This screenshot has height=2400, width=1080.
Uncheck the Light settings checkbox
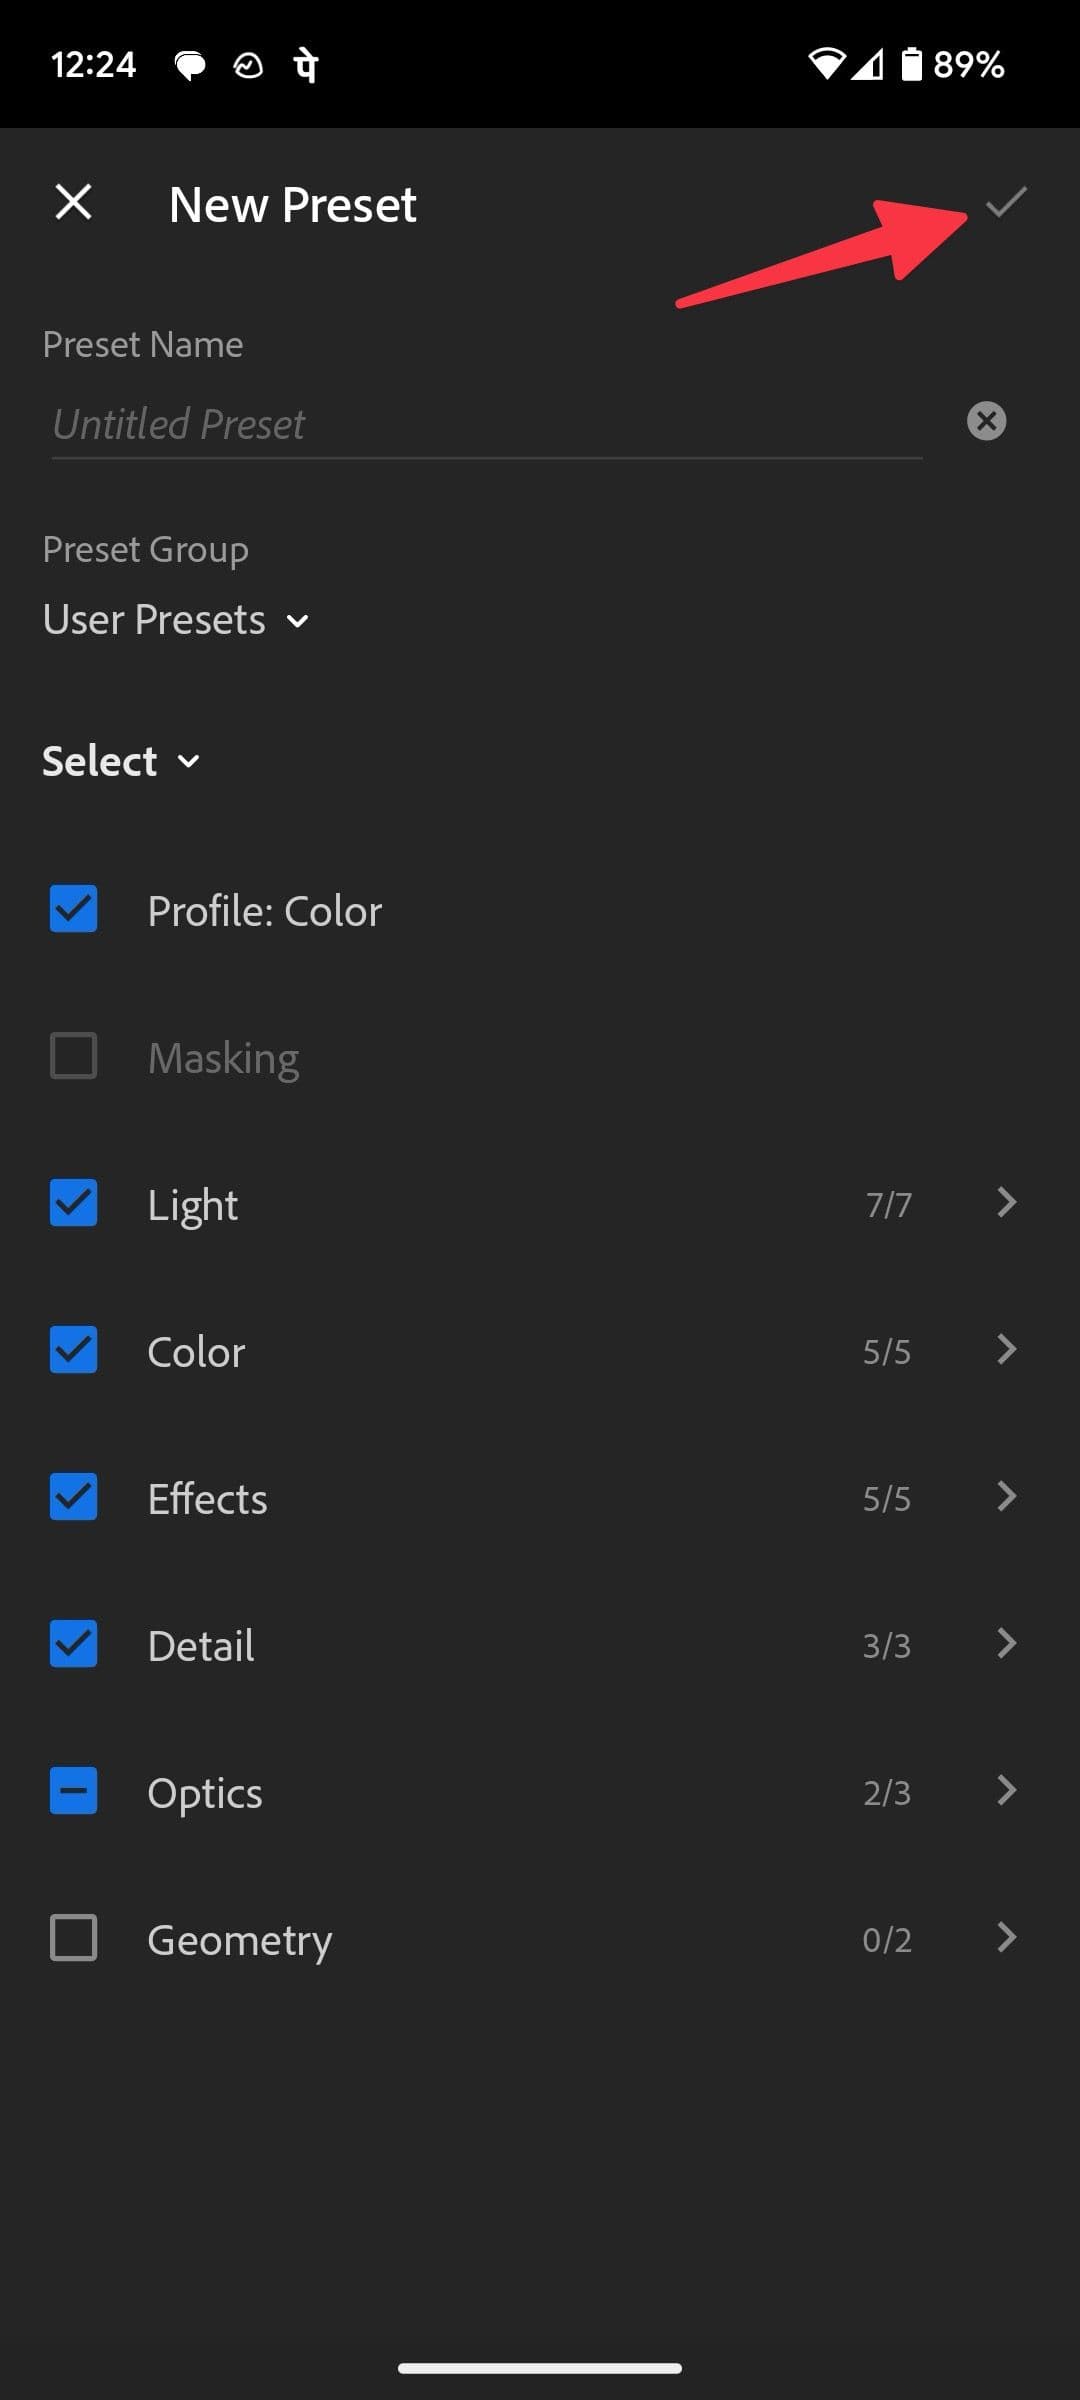73,1203
